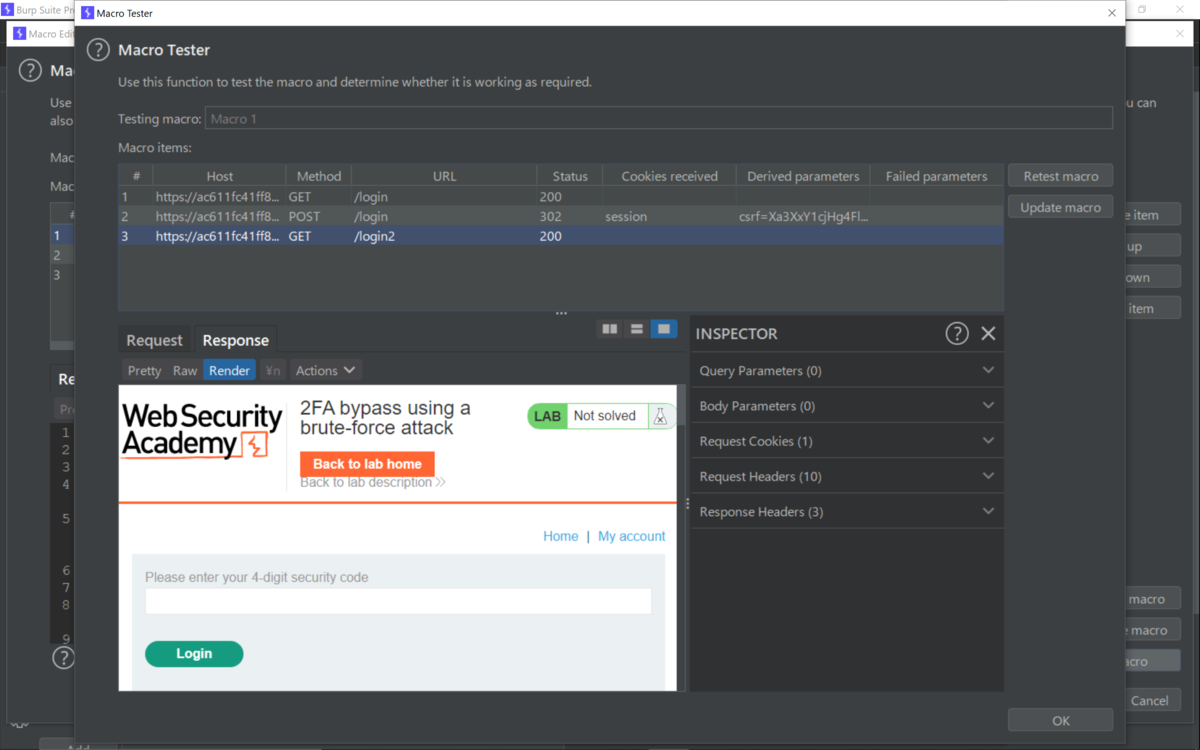1200x750 pixels.
Task: Click the Not solved lab status label
Action: (x=605, y=416)
